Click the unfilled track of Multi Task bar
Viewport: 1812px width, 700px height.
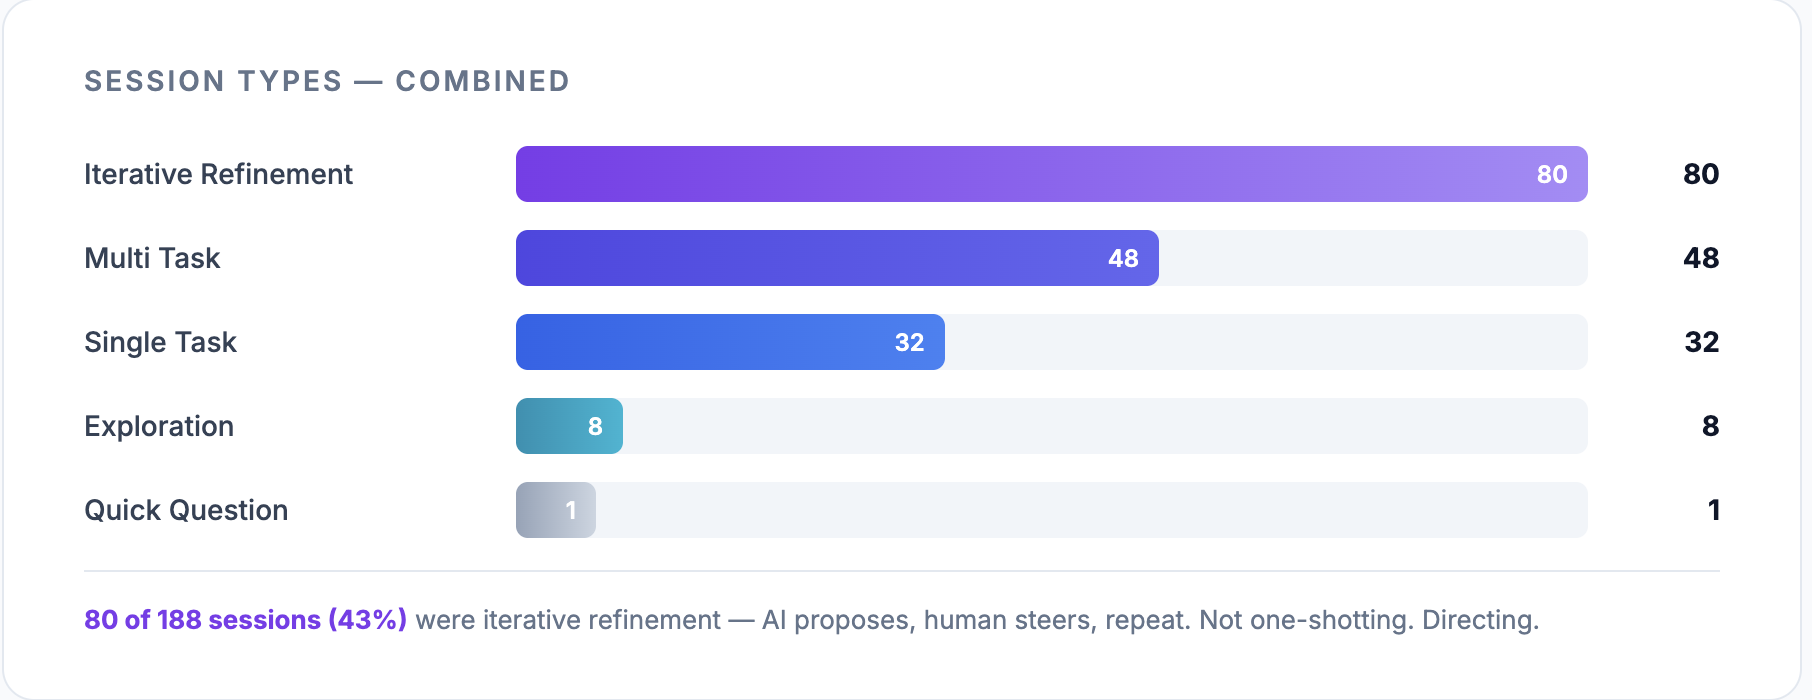click(1370, 258)
